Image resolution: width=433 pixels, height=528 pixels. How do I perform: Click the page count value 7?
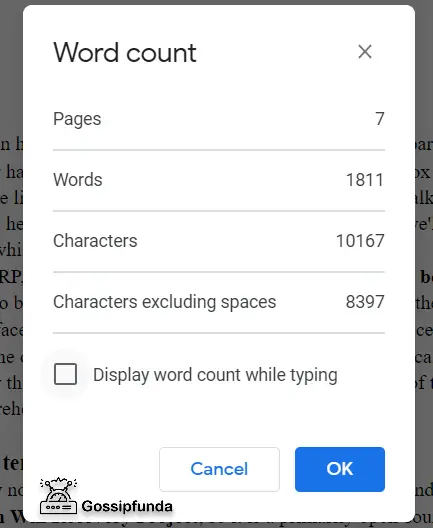pos(380,119)
